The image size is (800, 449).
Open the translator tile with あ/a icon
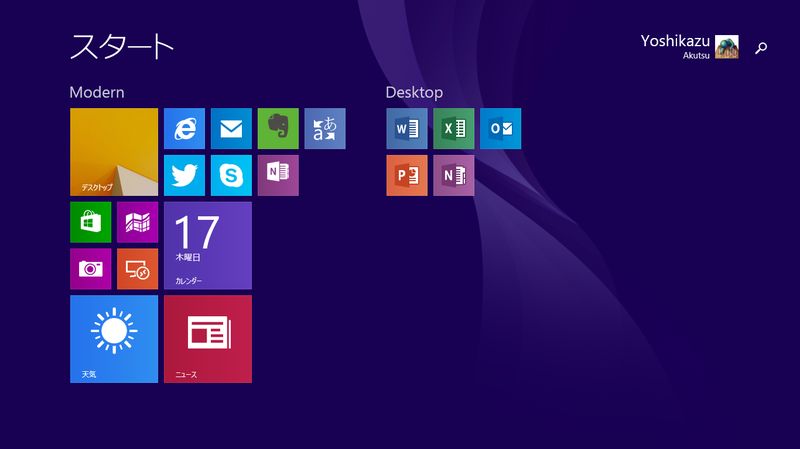pos(325,128)
